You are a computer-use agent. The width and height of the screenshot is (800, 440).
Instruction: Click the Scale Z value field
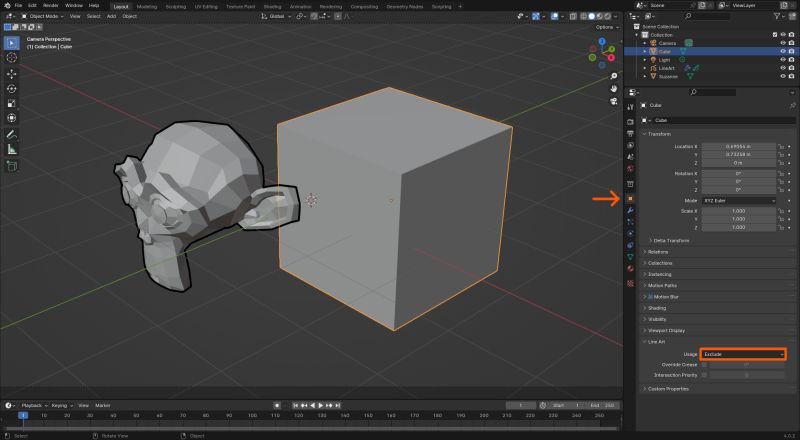click(738, 227)
